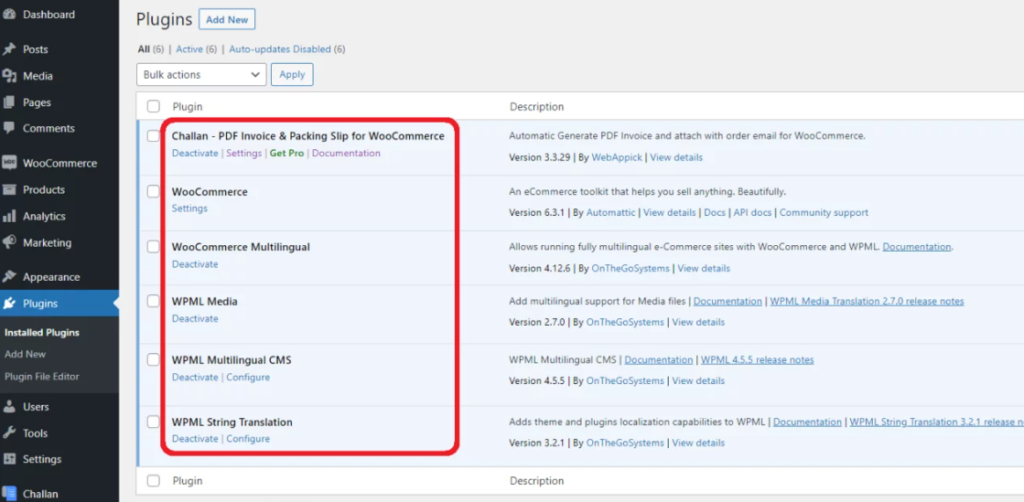Select the WooCommerce Multilingual checkbox
Image resolution: width=1024 pixels, height=502 pixels.
(x=153, y=247)
